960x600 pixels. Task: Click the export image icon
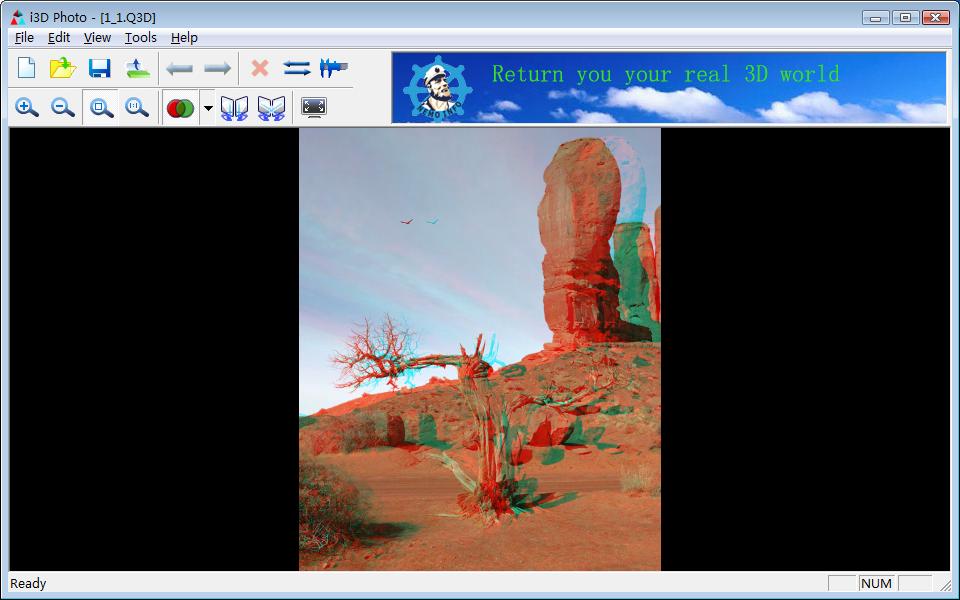pyautogui.click(x=138, y=68)
